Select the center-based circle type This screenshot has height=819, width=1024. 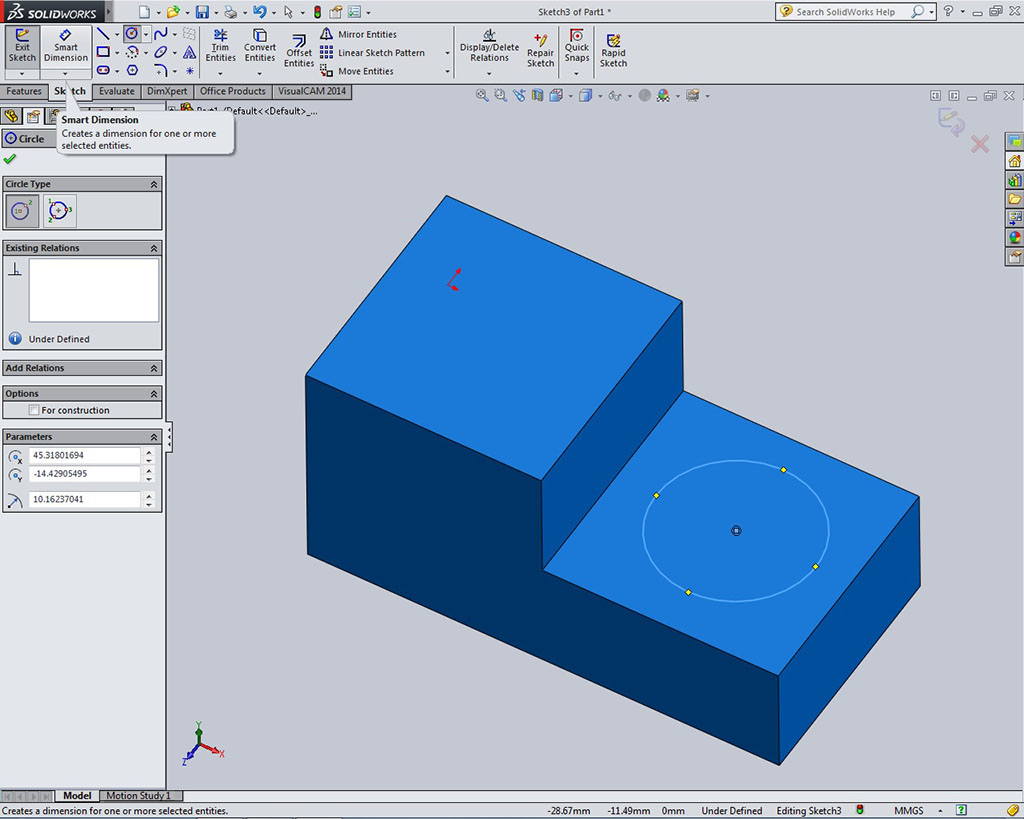[22, 210]
